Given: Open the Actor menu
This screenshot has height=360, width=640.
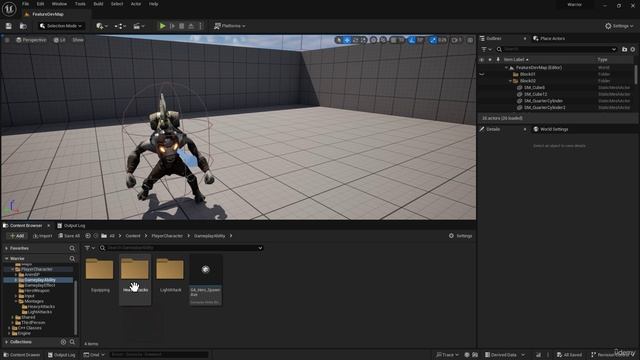Looking at the screenshot, I should (136, 4).
